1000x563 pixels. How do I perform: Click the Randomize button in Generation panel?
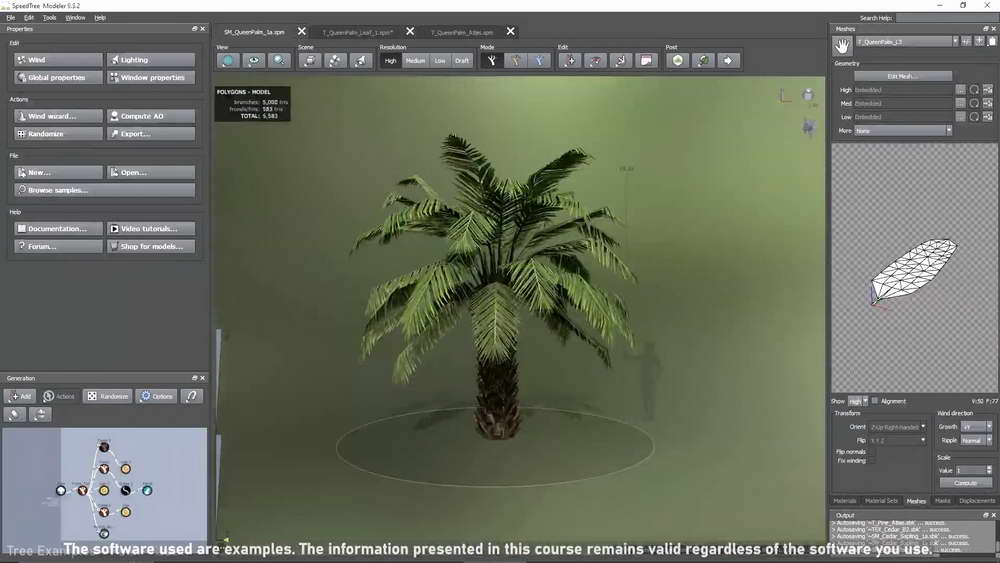(x=108, y=396)
